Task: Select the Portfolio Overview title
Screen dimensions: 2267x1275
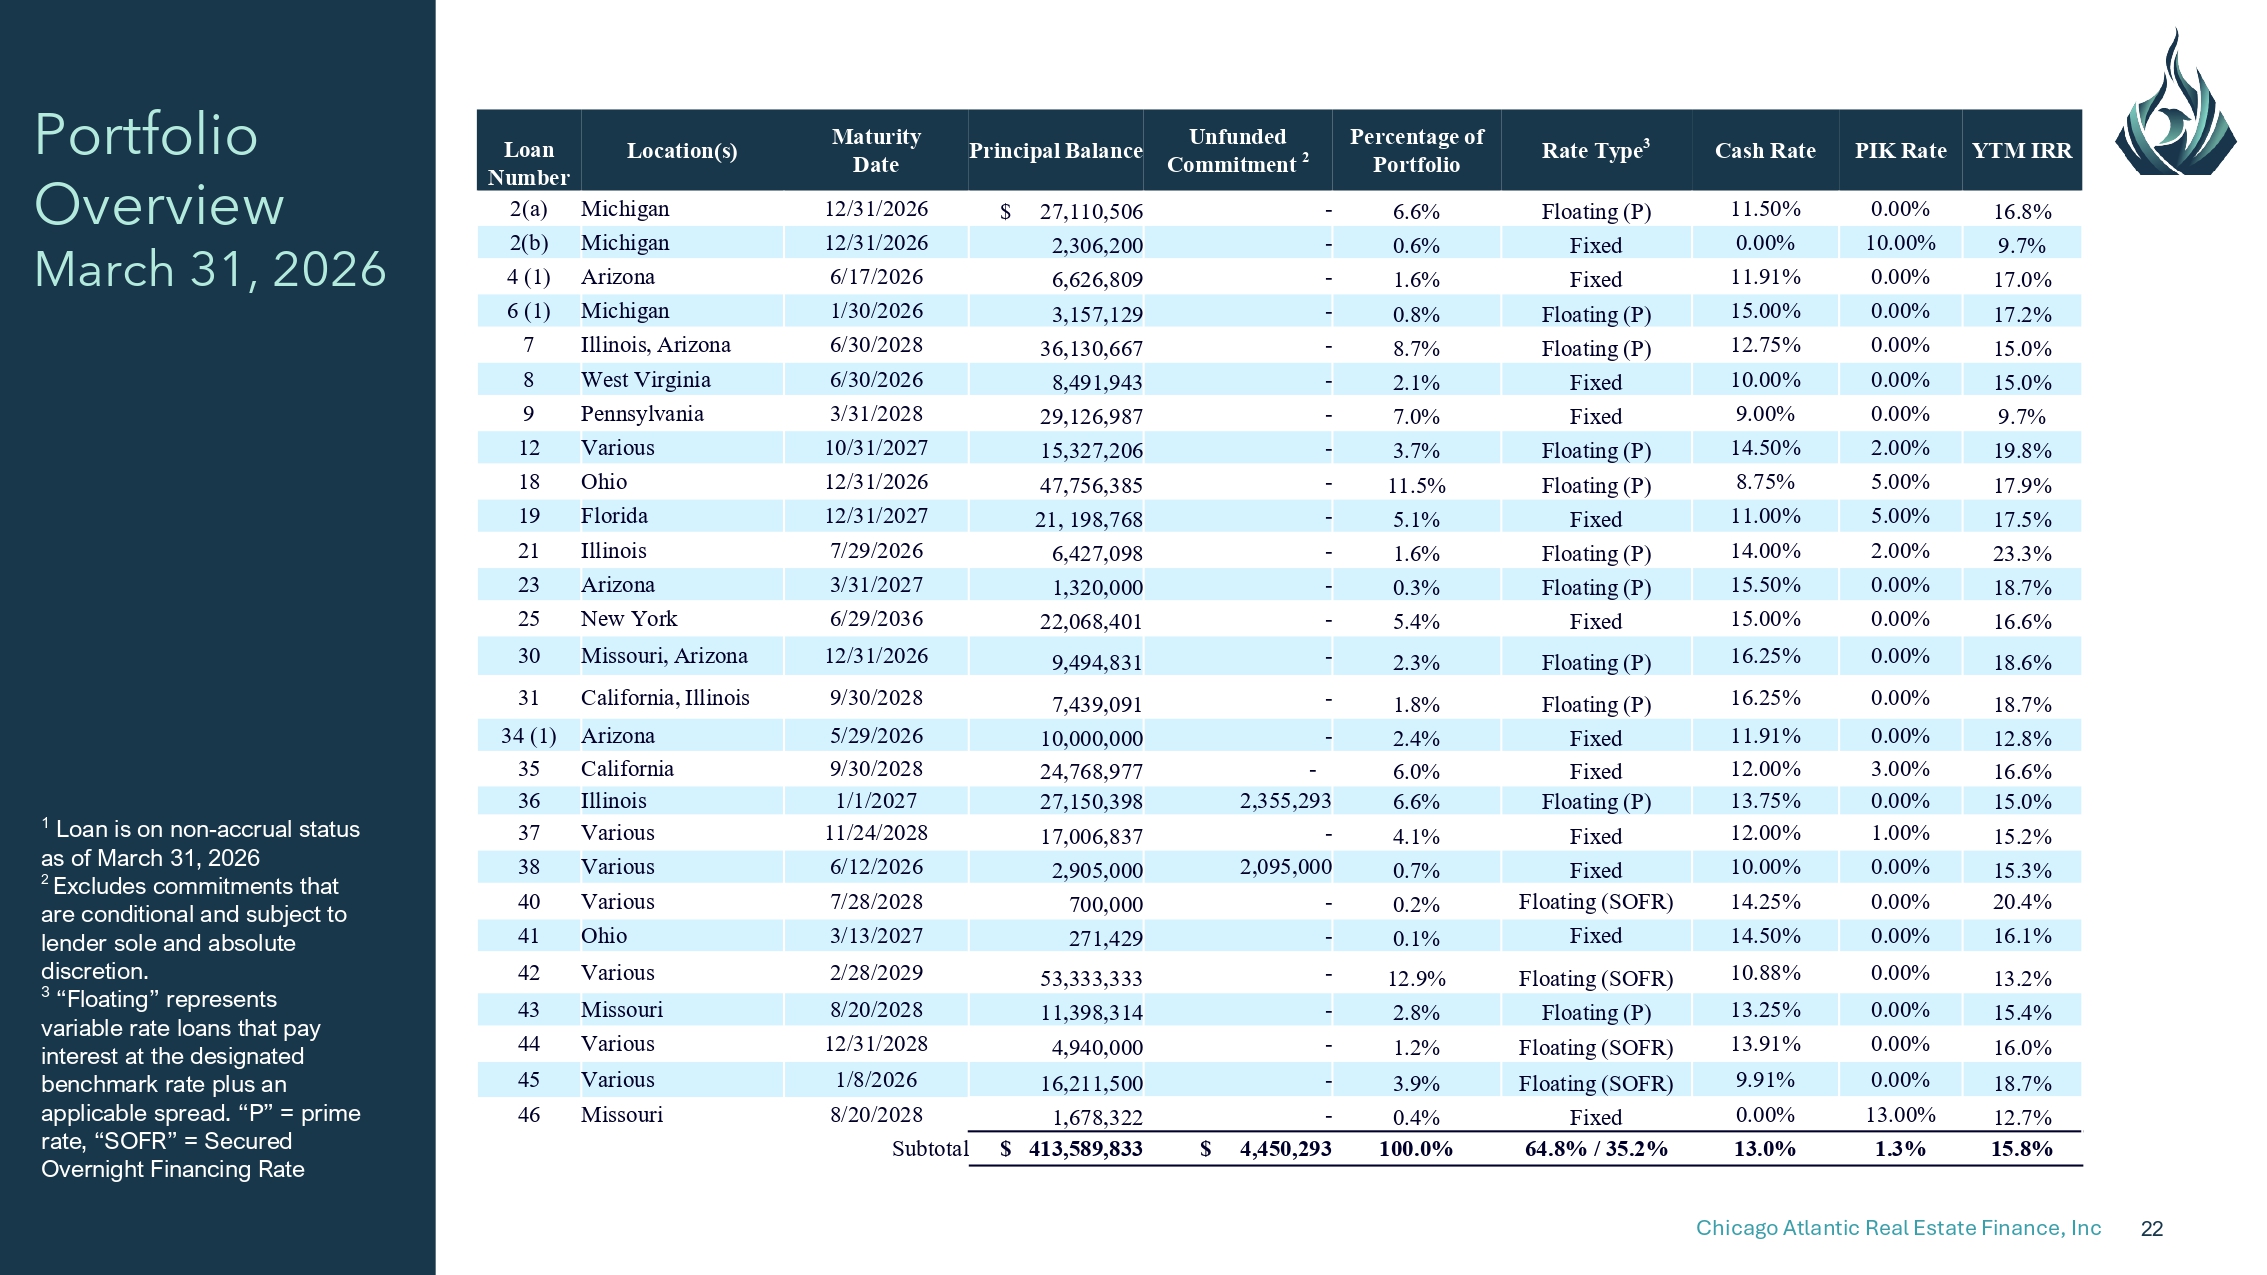Action: pyautogui.click(x=160, y=169)
